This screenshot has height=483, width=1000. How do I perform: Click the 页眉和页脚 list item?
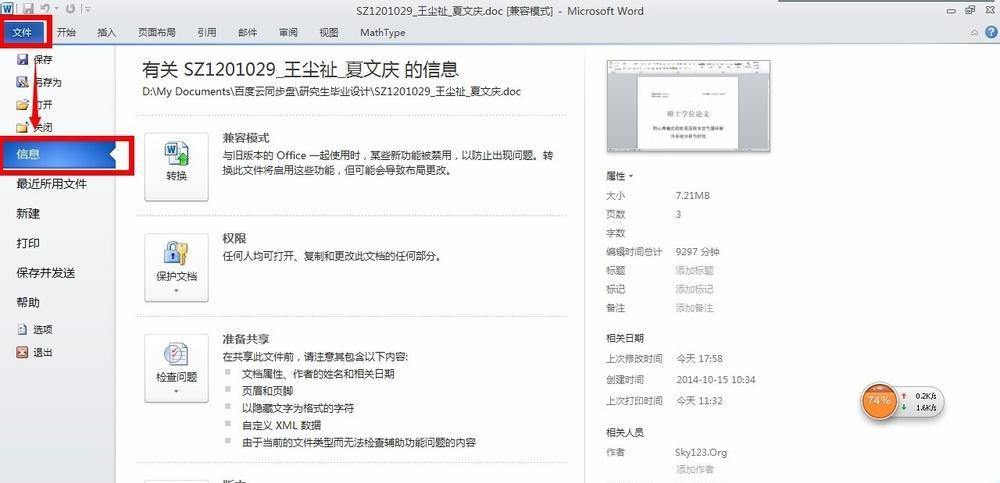click(x=268, y=390)
